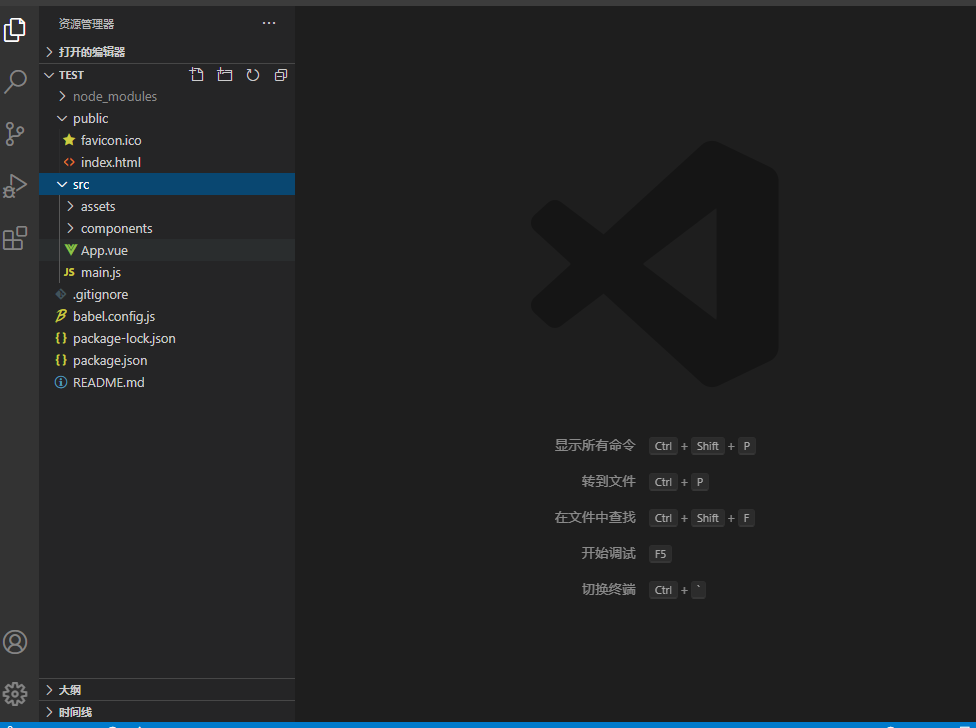976x728 pixels.
Task: Click the F5 key label
Action: tap(660, 554)
